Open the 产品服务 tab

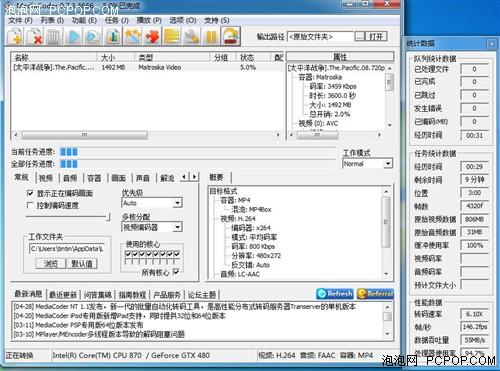coord(167,294)
